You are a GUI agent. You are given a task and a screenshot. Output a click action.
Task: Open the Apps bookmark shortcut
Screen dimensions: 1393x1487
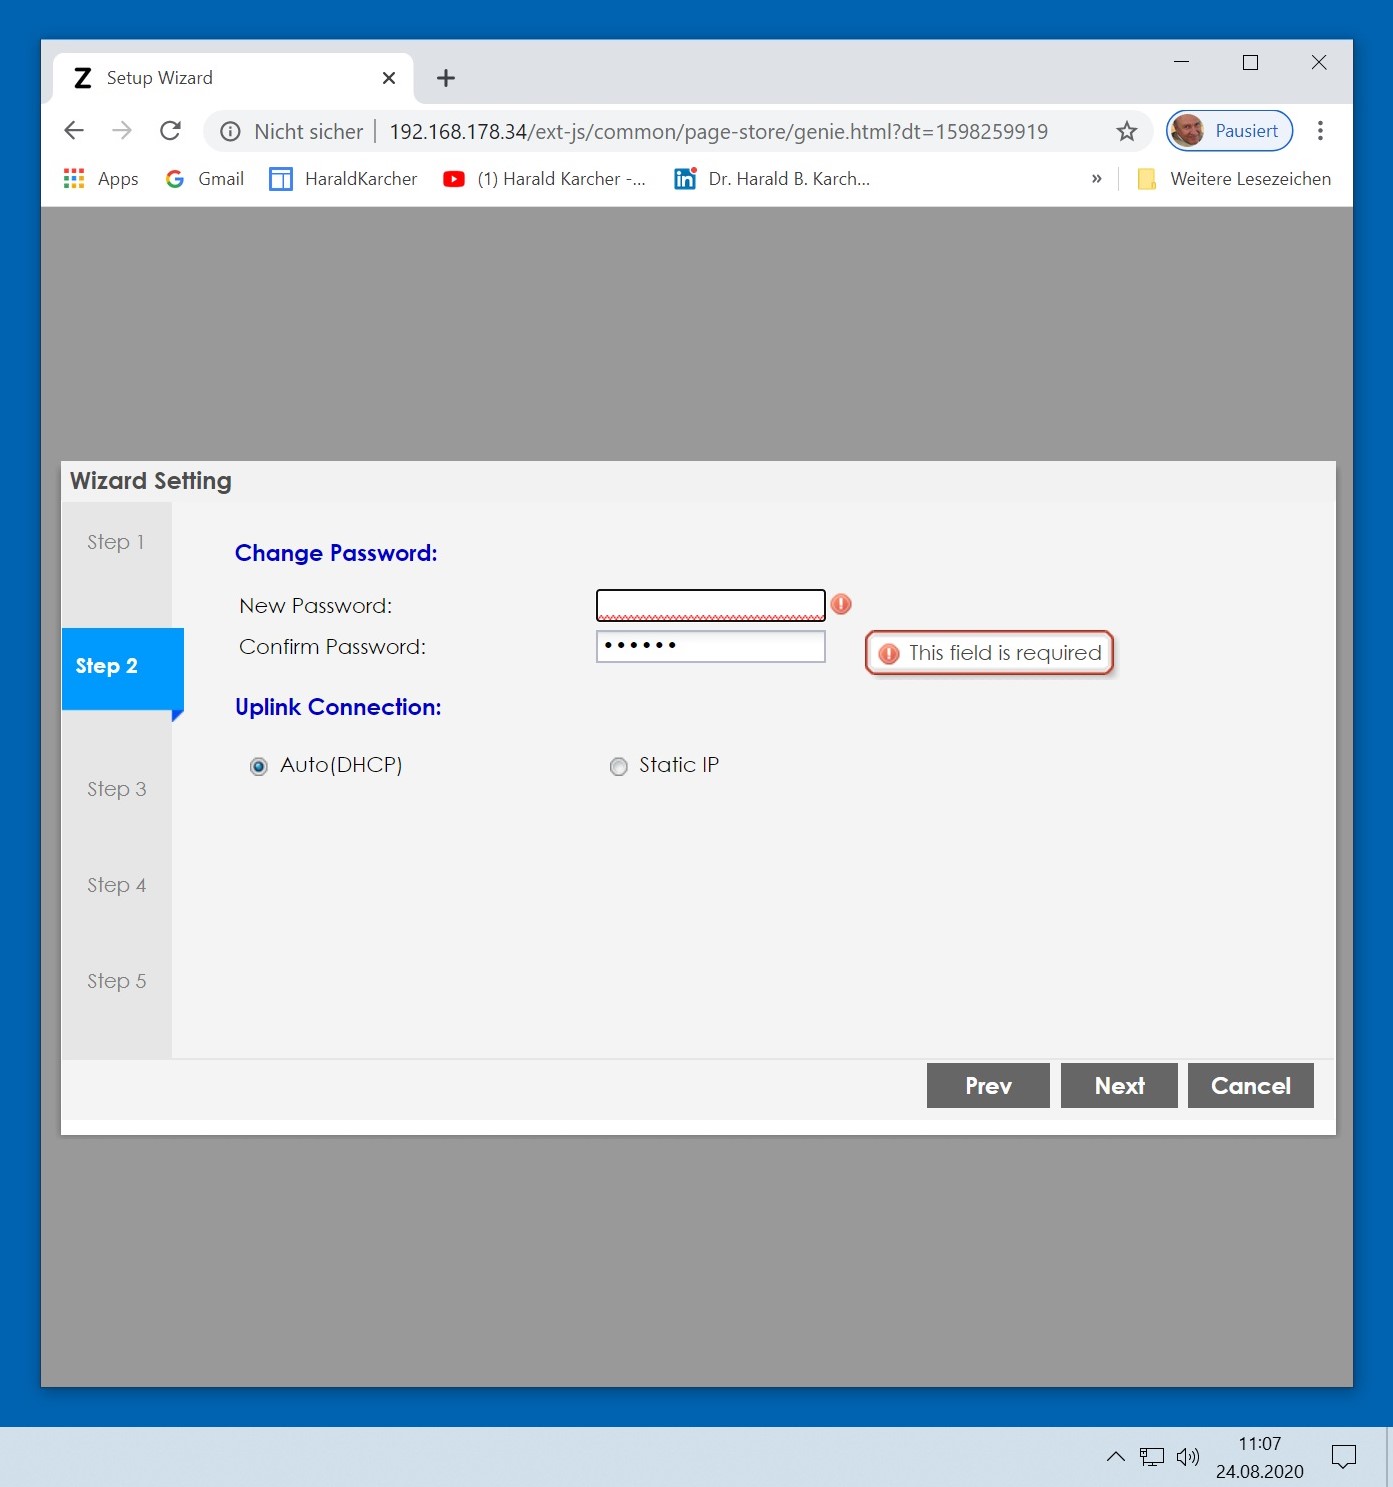tap(101, 179)
